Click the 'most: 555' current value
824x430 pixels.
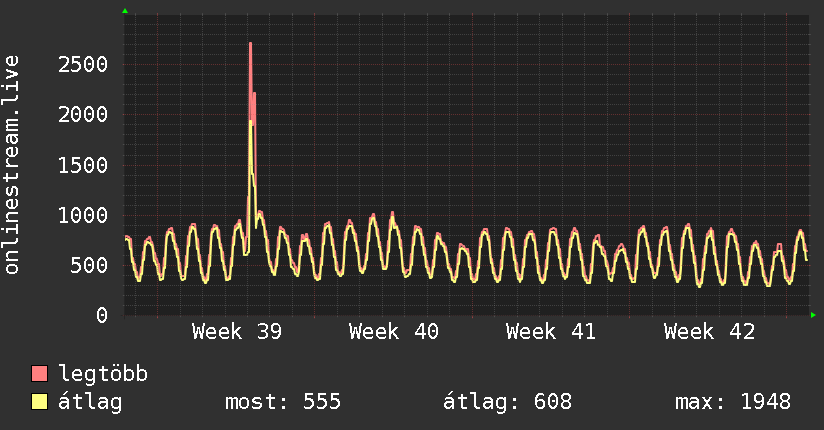[283, 402]
